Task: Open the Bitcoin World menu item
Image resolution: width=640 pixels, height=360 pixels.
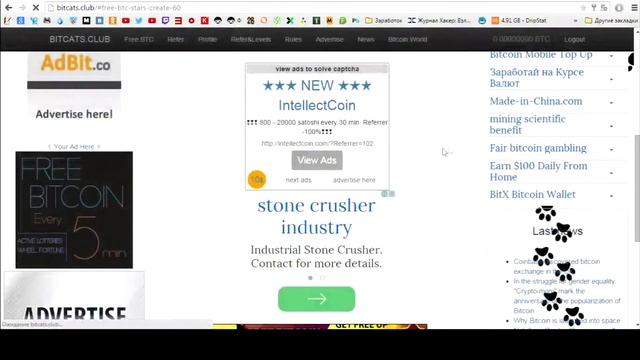Action: point(407,39)
